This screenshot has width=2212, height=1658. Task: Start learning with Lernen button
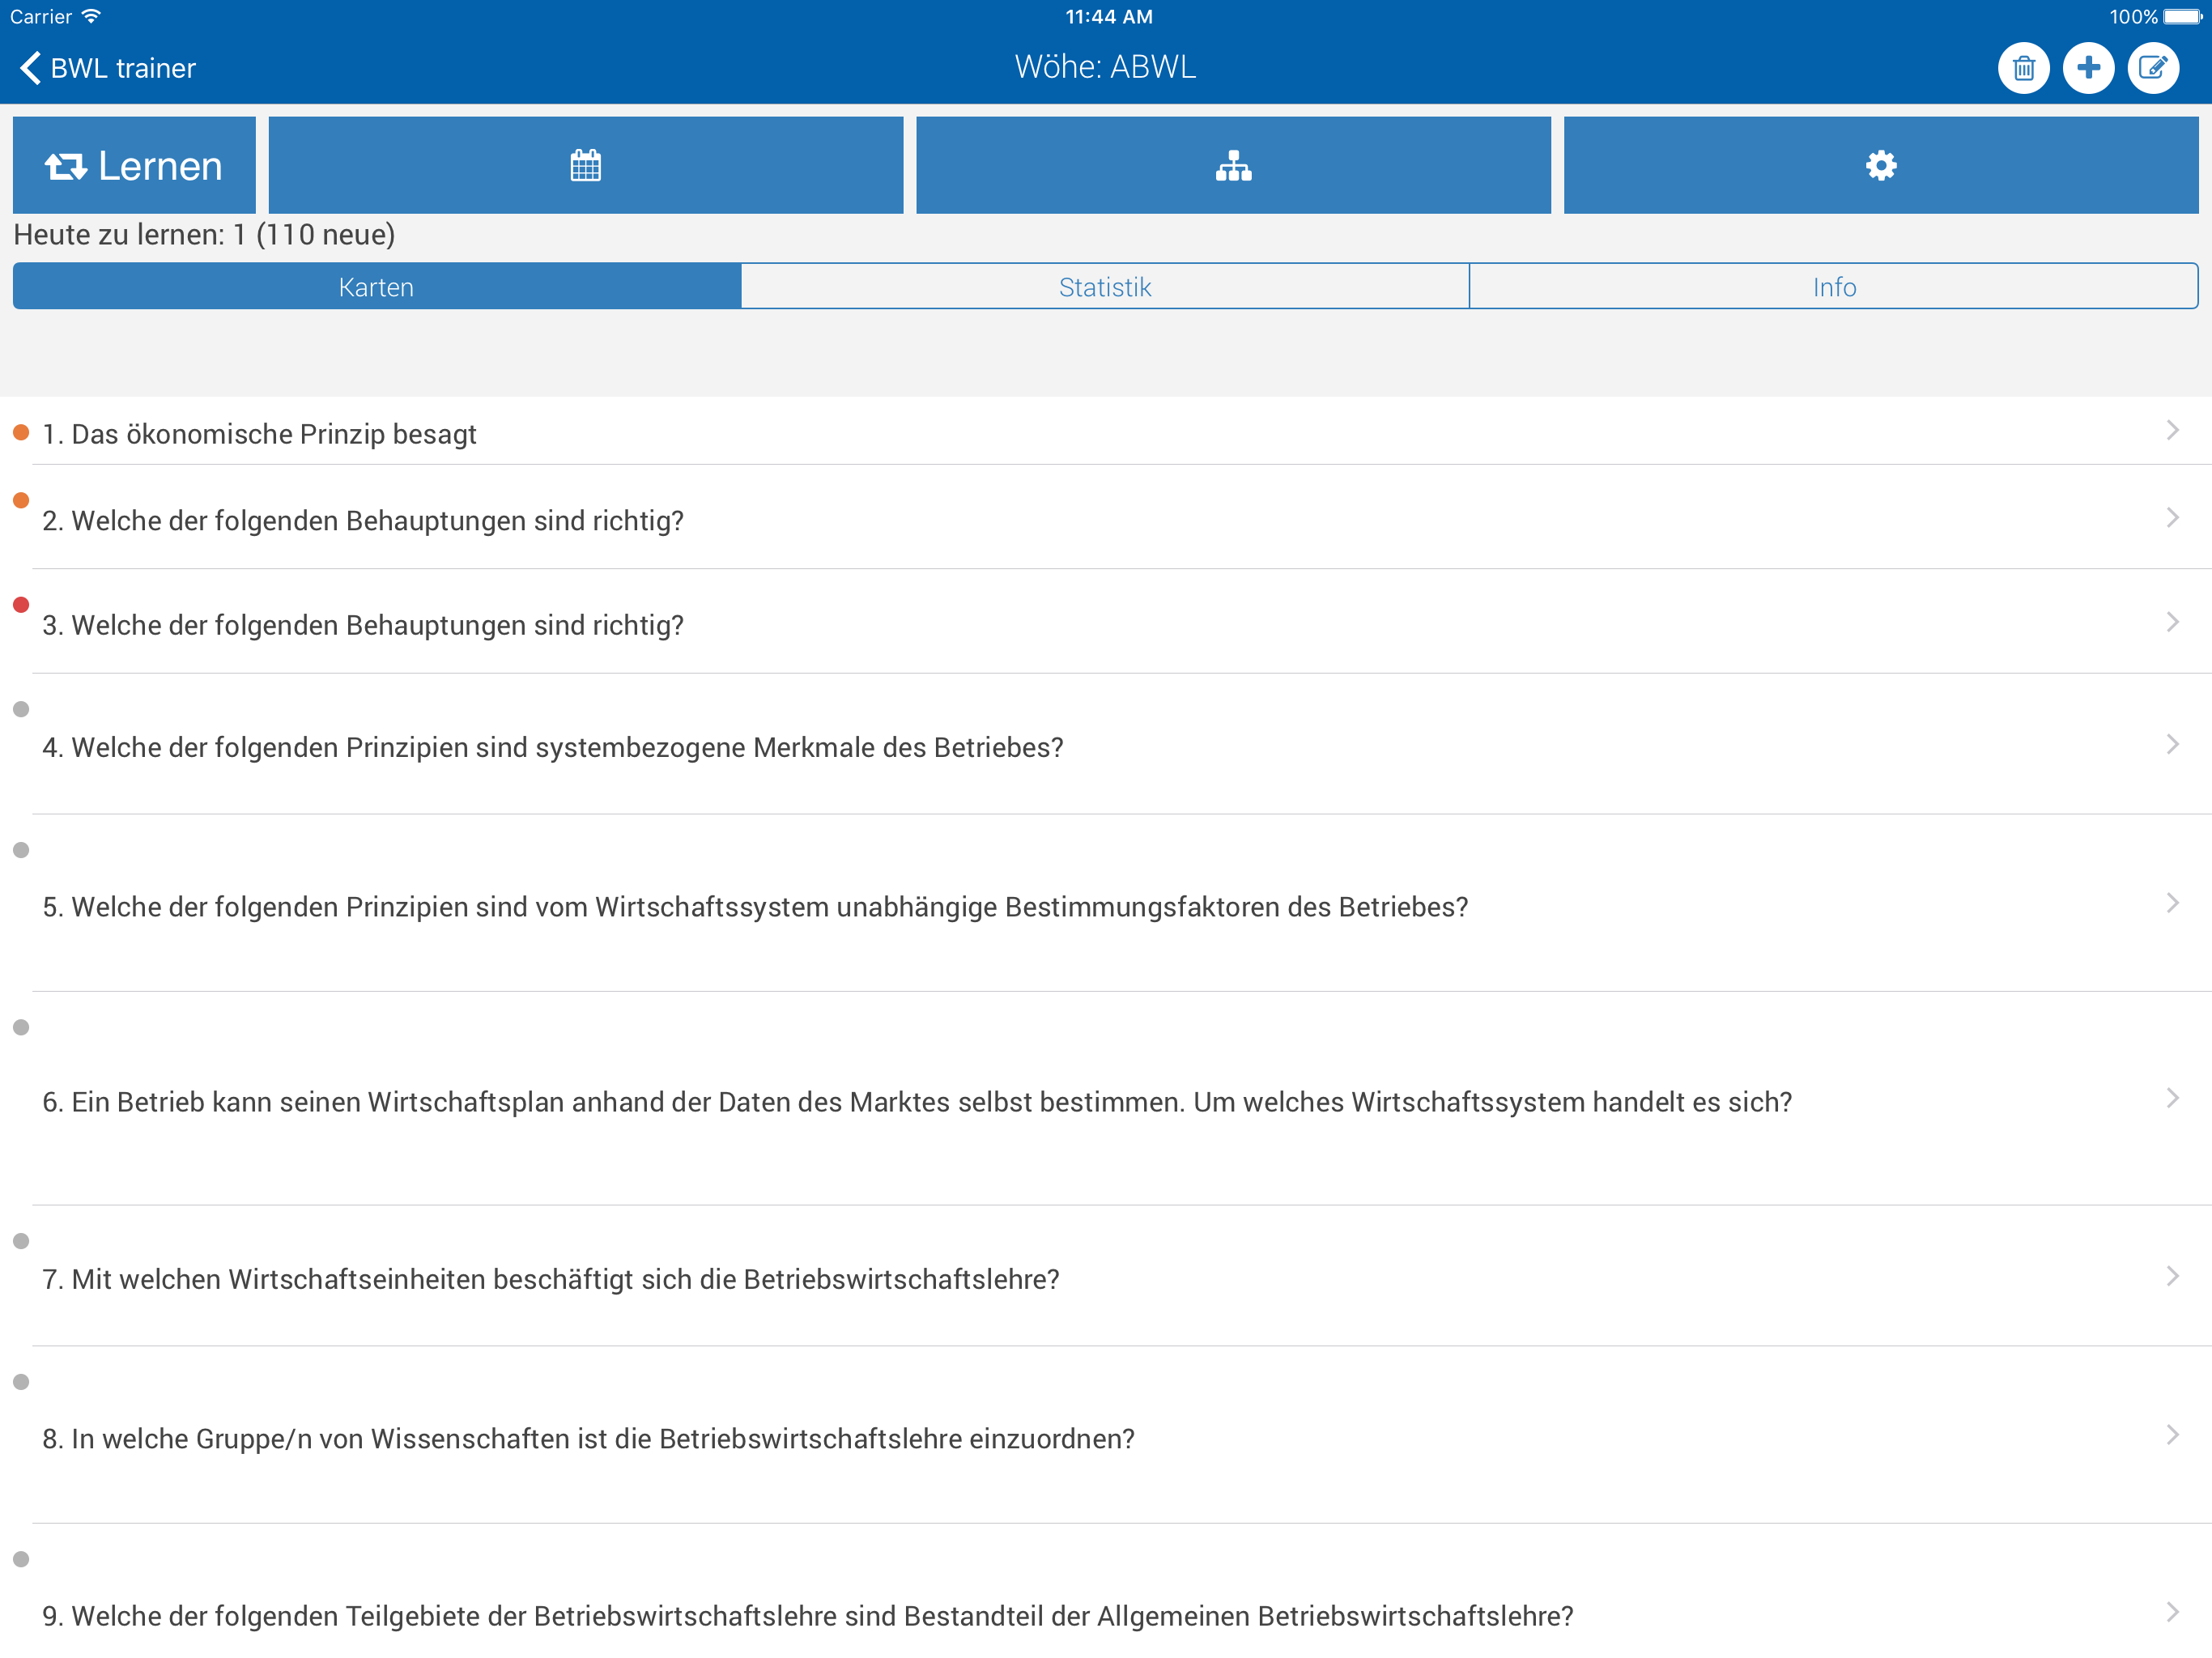(x=134, y=165)
